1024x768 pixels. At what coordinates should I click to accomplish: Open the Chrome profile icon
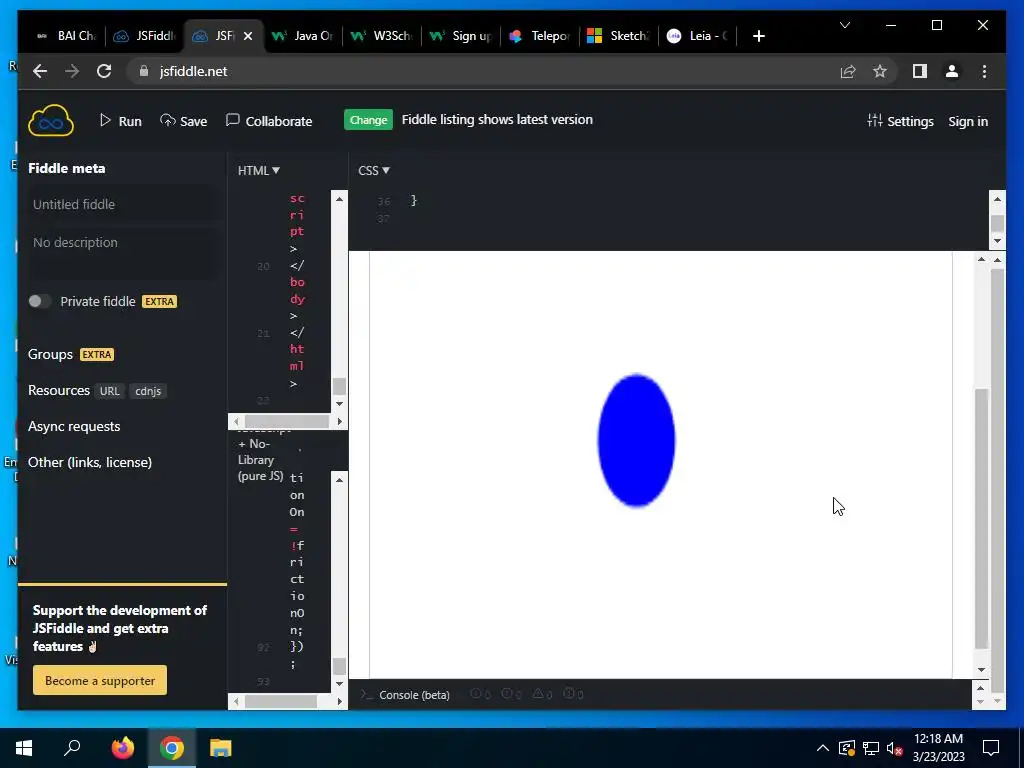952,71
